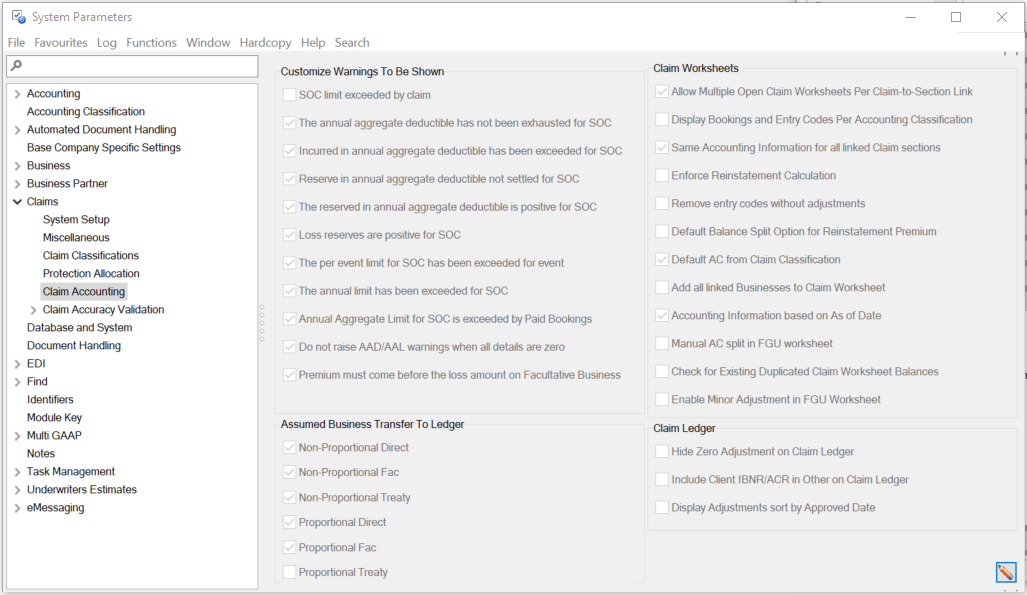This screenshot has height=595, width=1027.
Task: Click the System Parameters title bar icon
Action: click(18, 17)
